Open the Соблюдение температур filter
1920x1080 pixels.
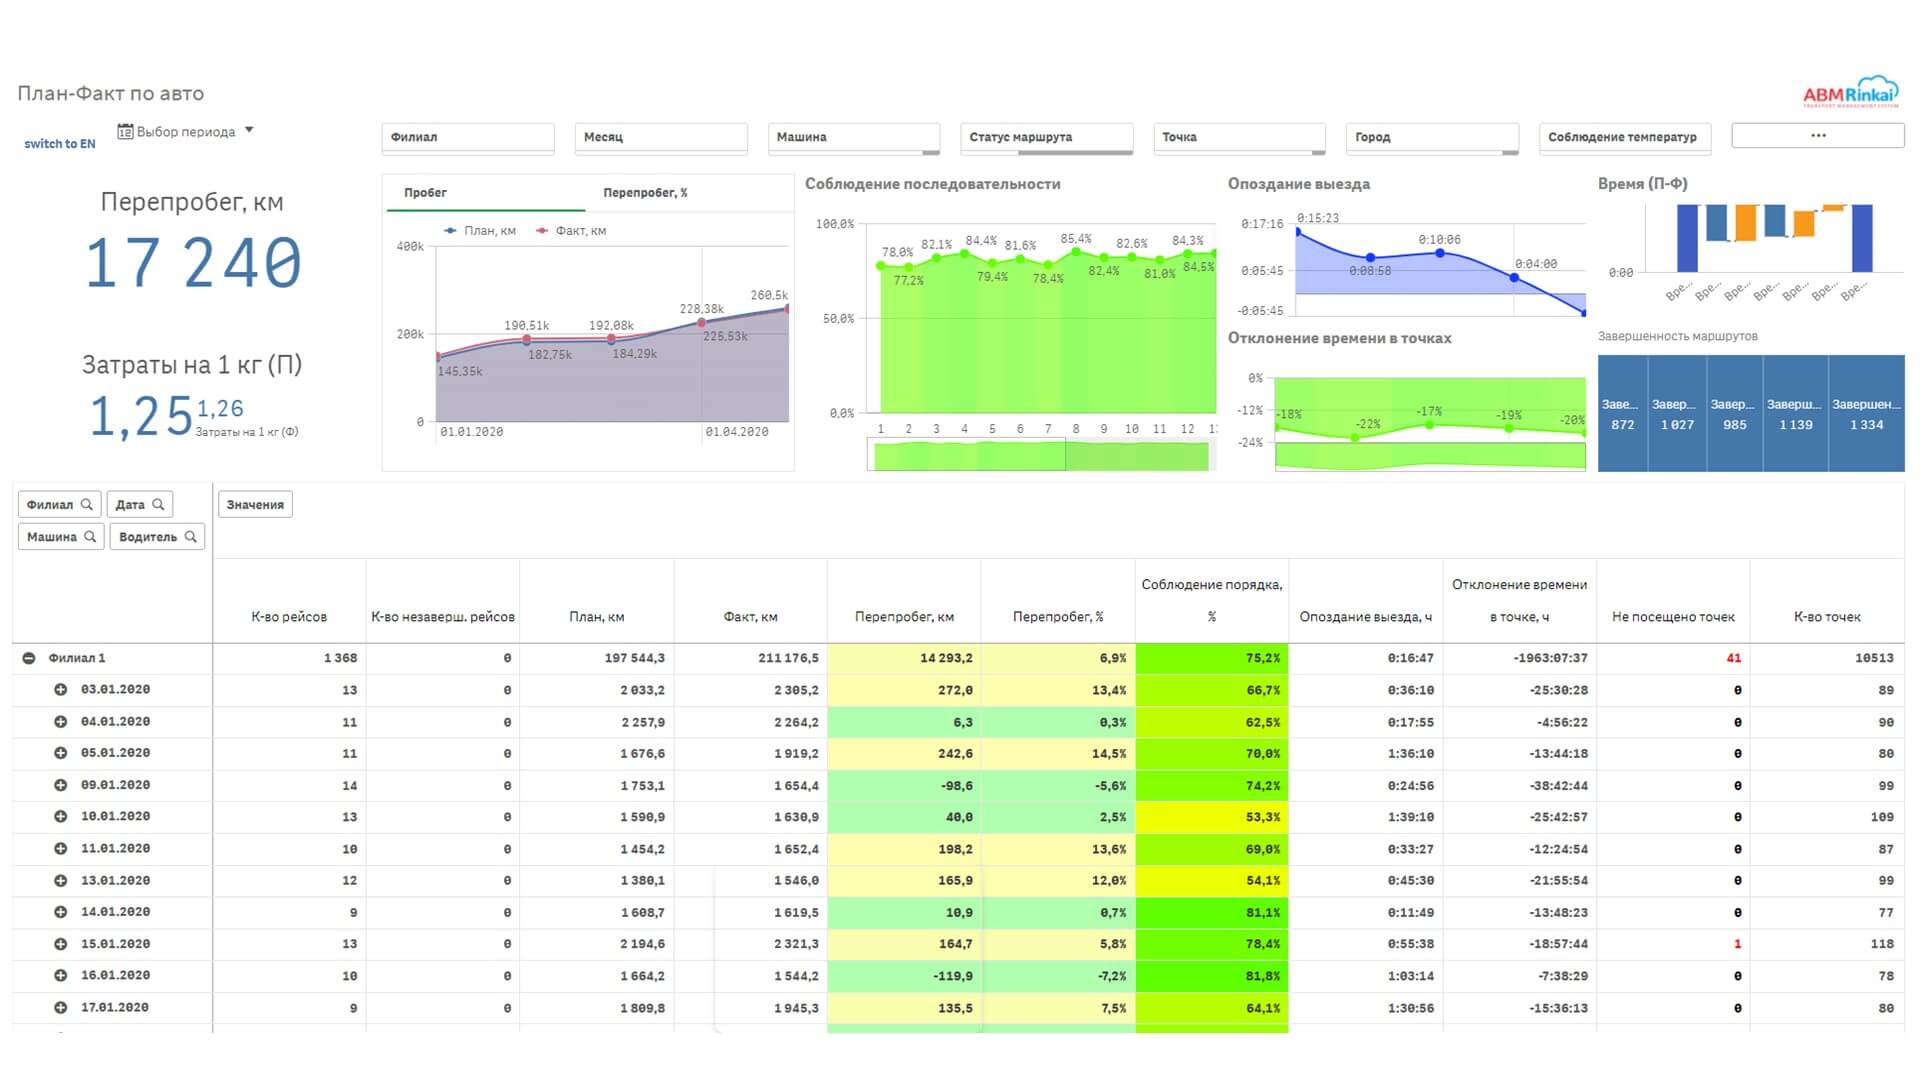coord(1626,137)
